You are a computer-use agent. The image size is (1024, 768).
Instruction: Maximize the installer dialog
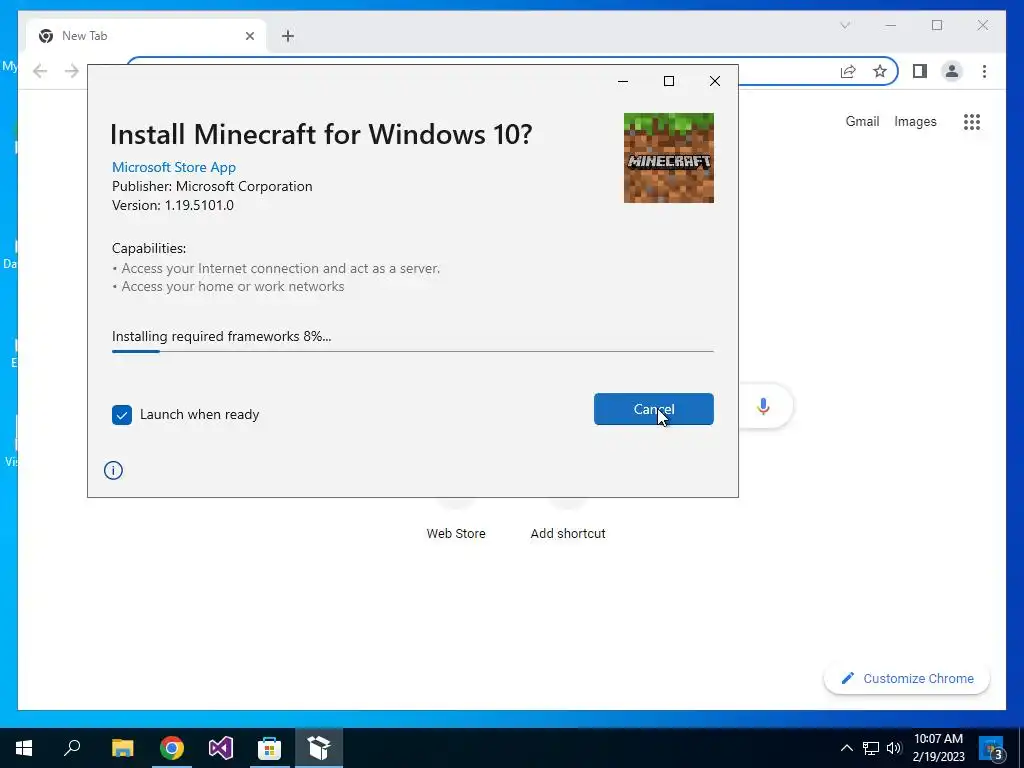669,81
